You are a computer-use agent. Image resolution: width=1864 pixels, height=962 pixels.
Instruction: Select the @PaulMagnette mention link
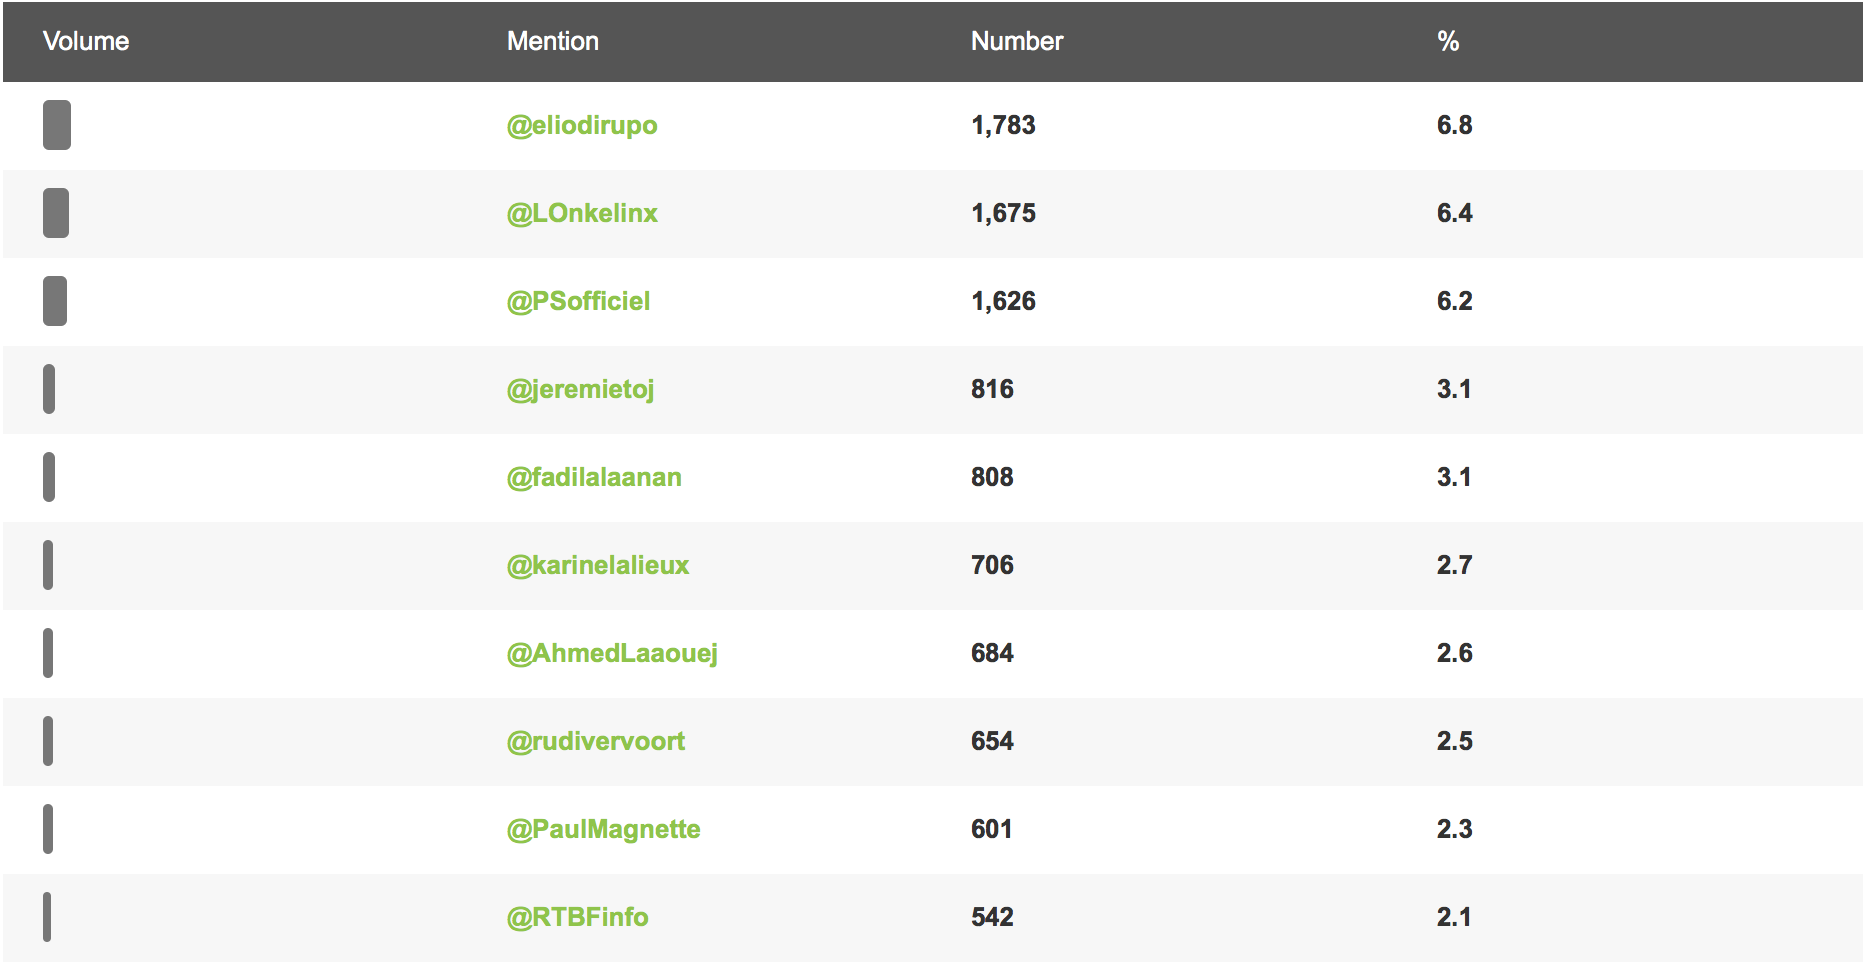point(603,829)
